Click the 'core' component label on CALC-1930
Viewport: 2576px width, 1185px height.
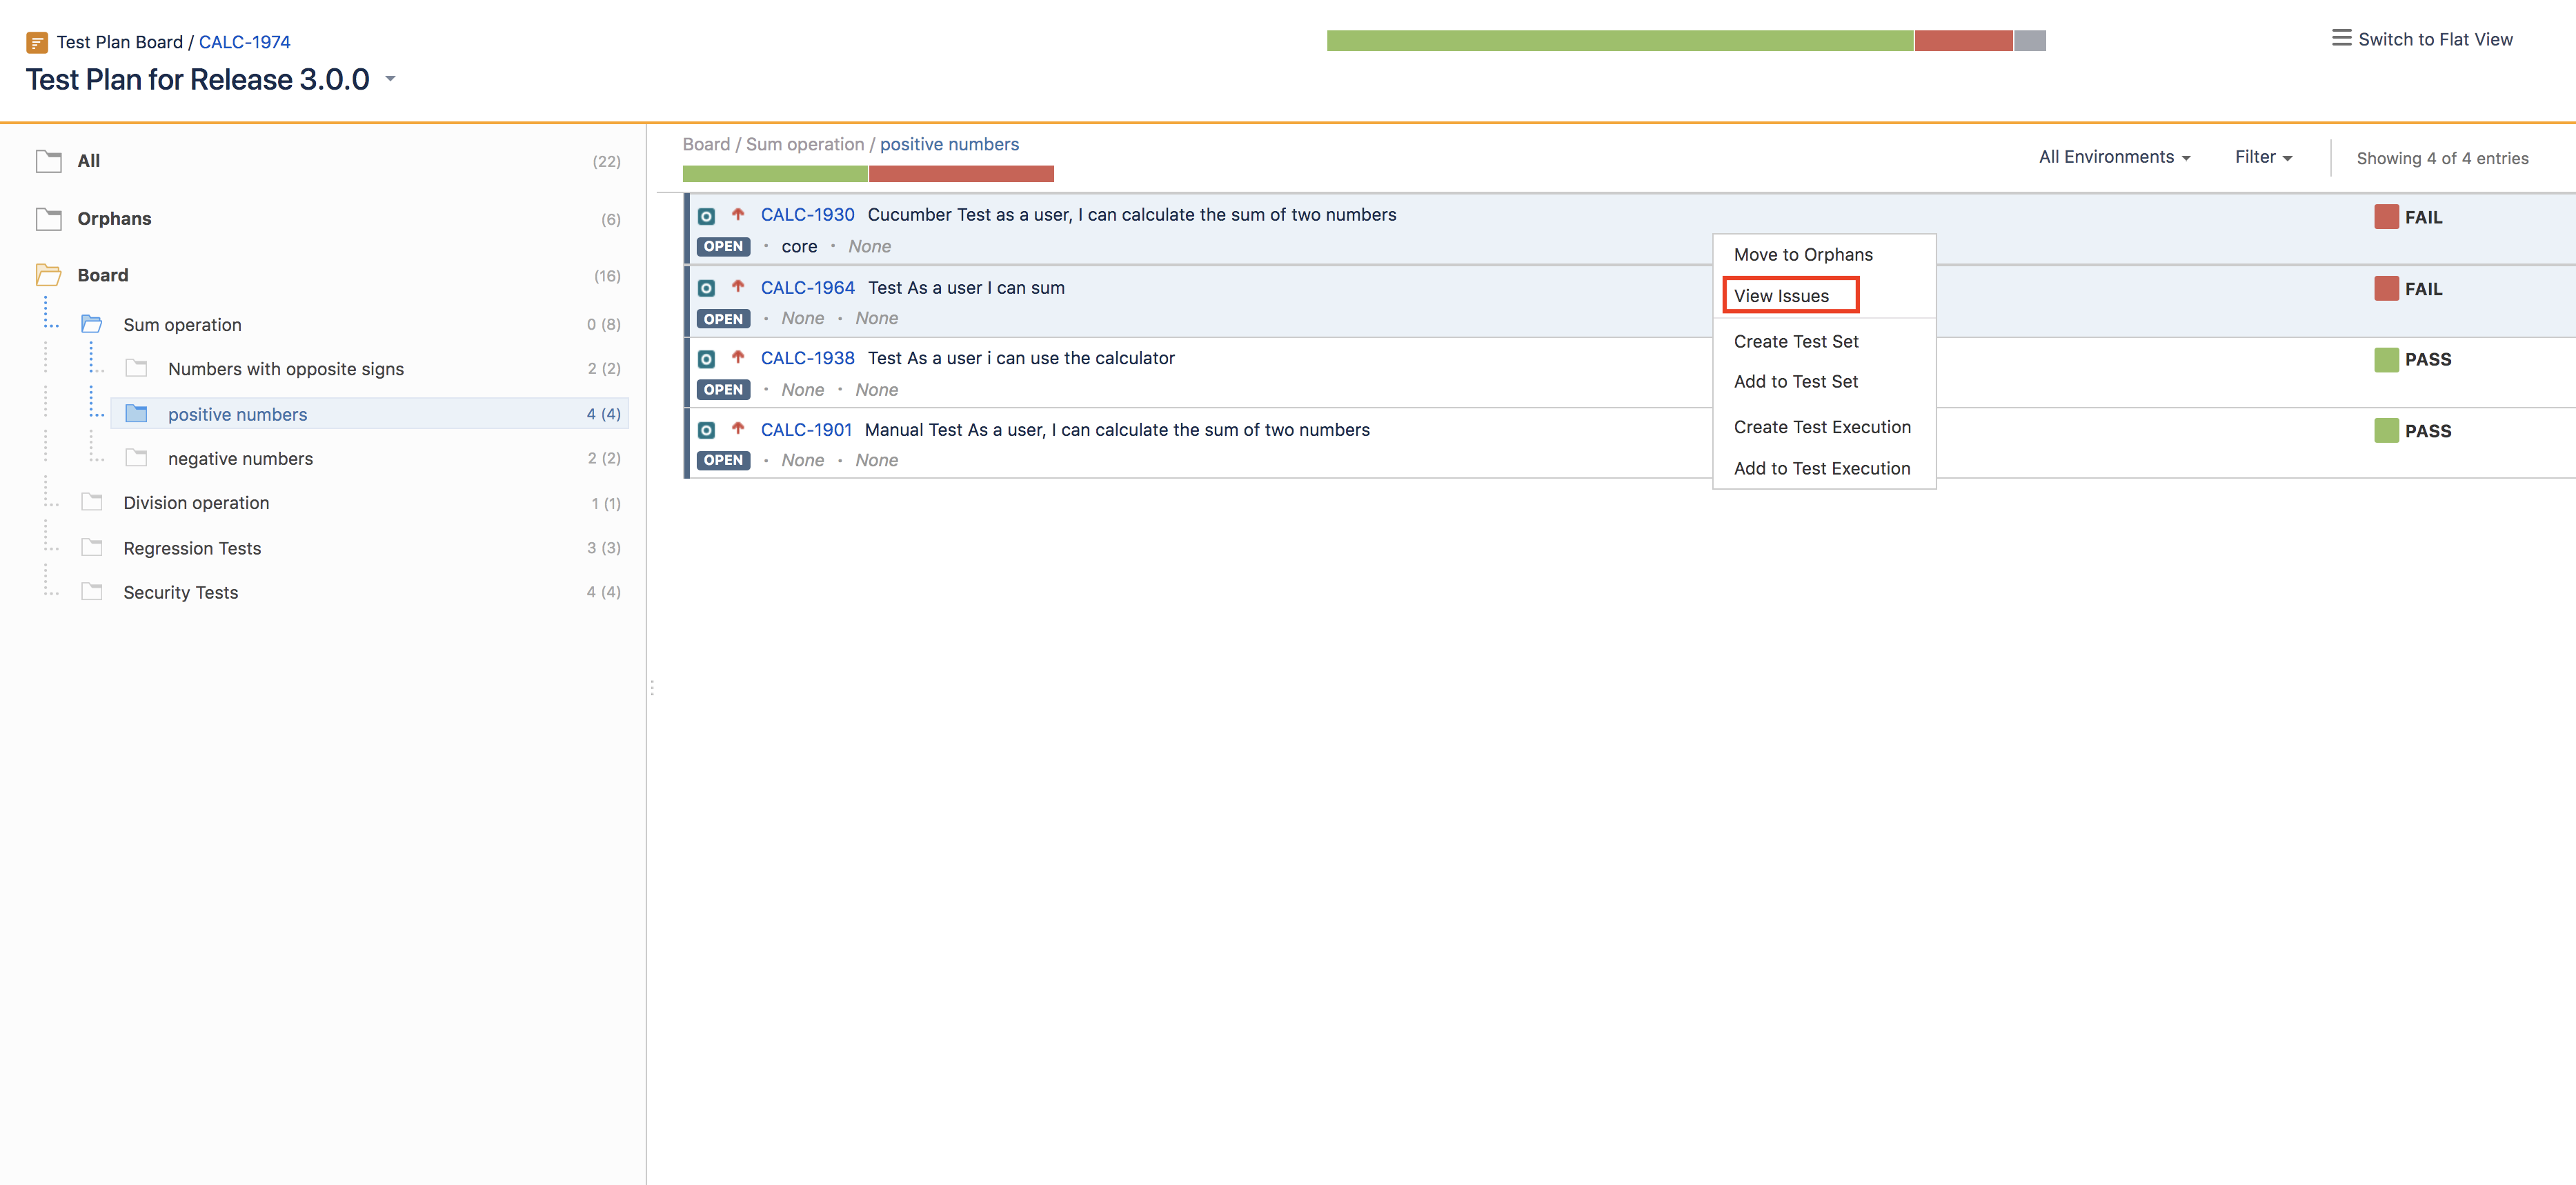coord(799,247)
